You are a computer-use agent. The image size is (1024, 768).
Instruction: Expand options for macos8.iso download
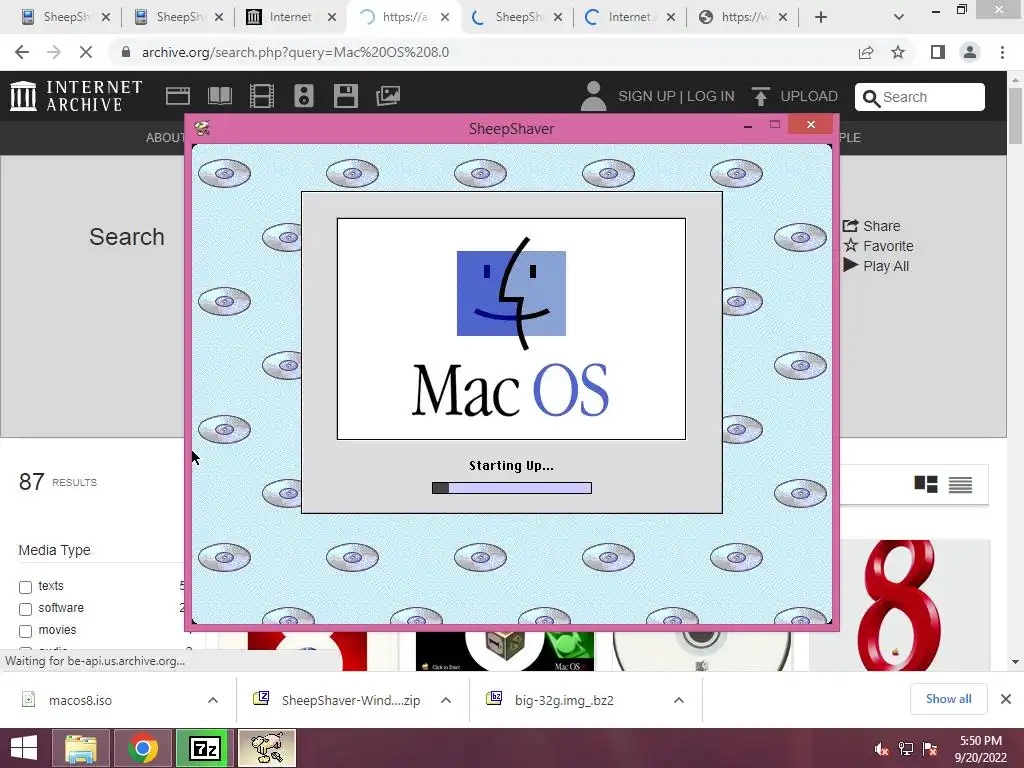(x=213, y=700)
